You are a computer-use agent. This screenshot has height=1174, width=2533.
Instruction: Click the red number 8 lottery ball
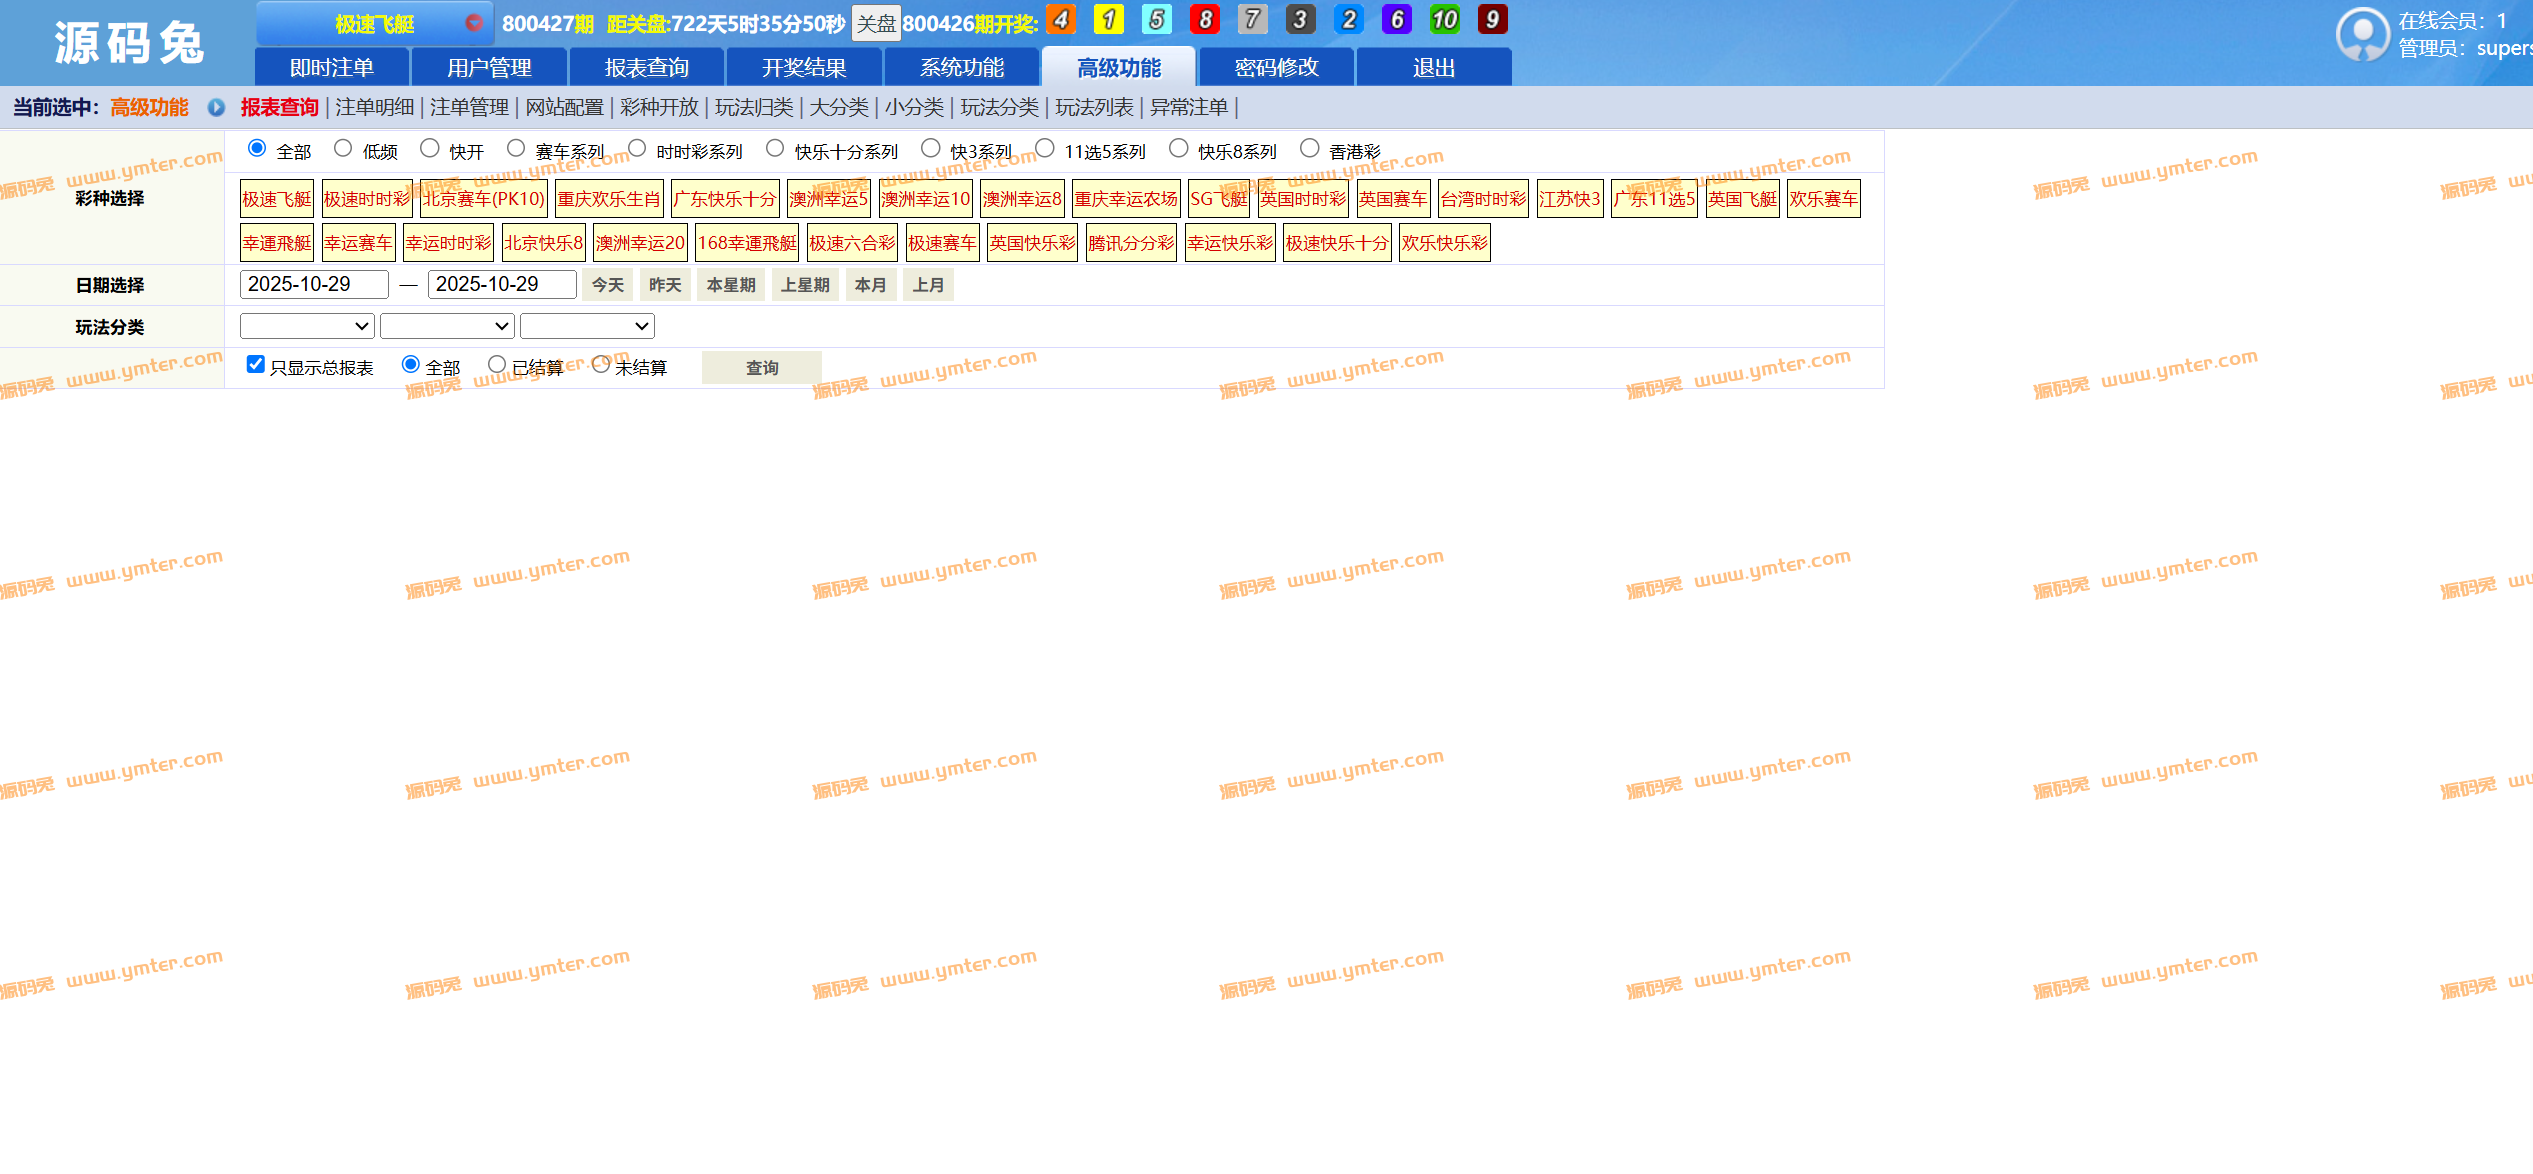[1204, 20]
